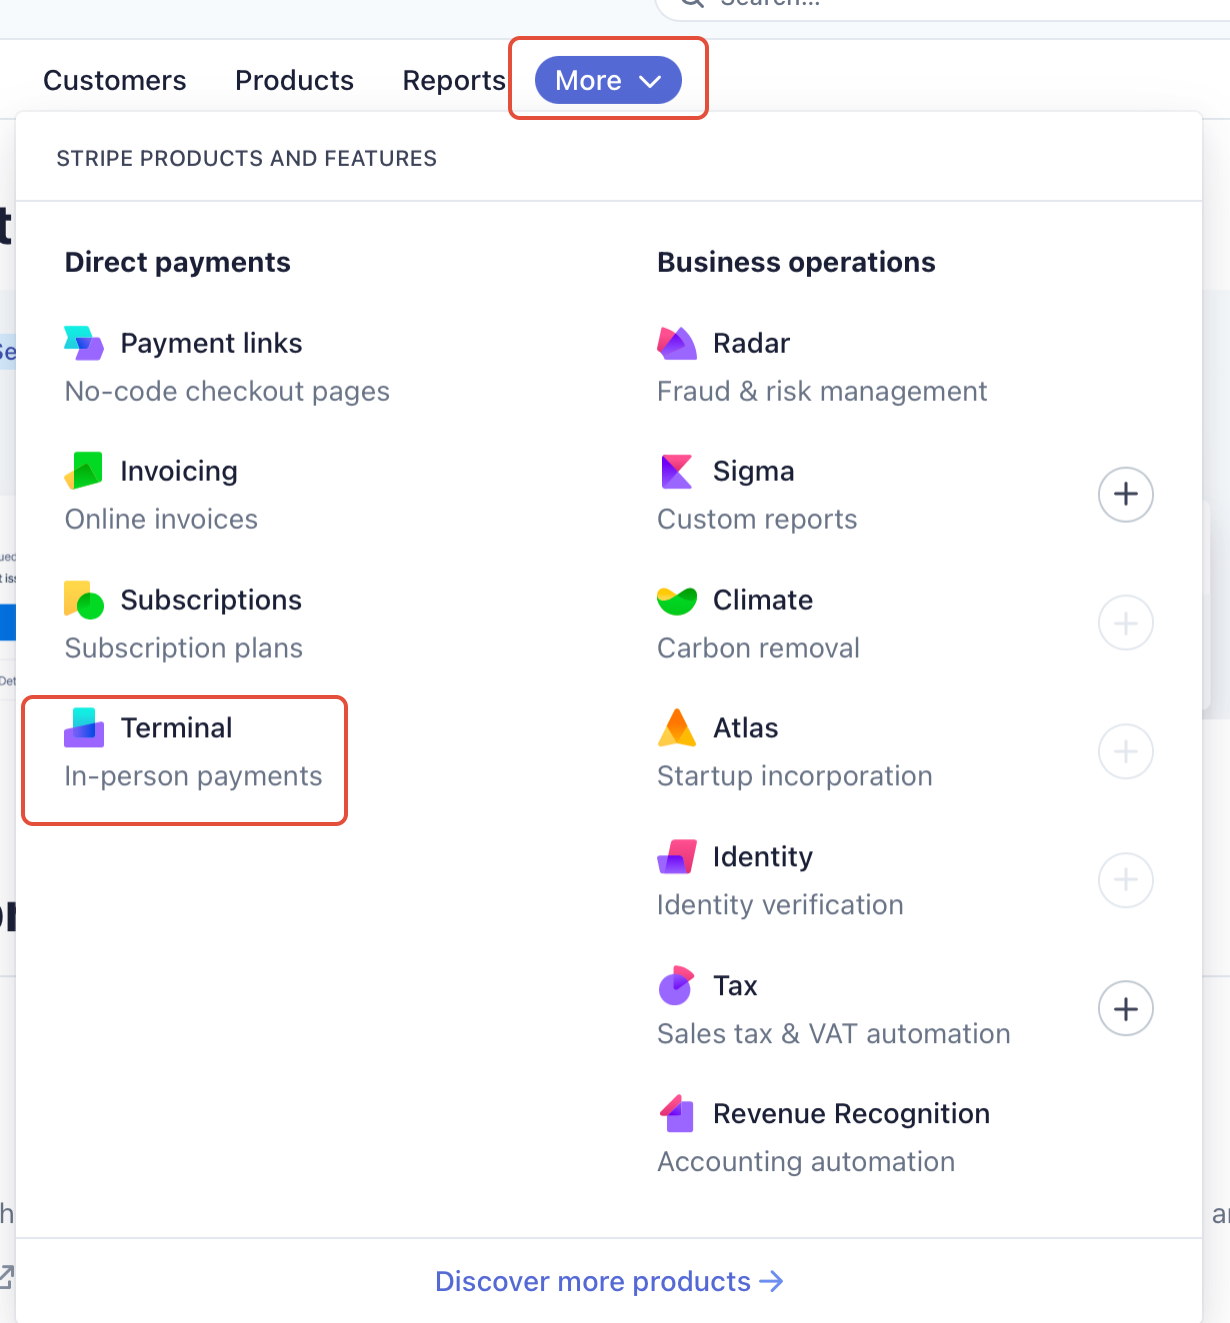
Task: Click the Tax purple circle icon
Action: tap(677, 985)
